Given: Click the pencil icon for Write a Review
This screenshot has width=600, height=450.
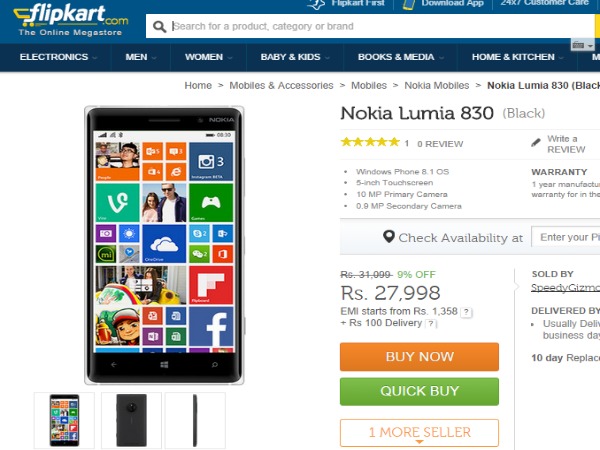Looking at the screenshot, I should (x=536, y=143).
